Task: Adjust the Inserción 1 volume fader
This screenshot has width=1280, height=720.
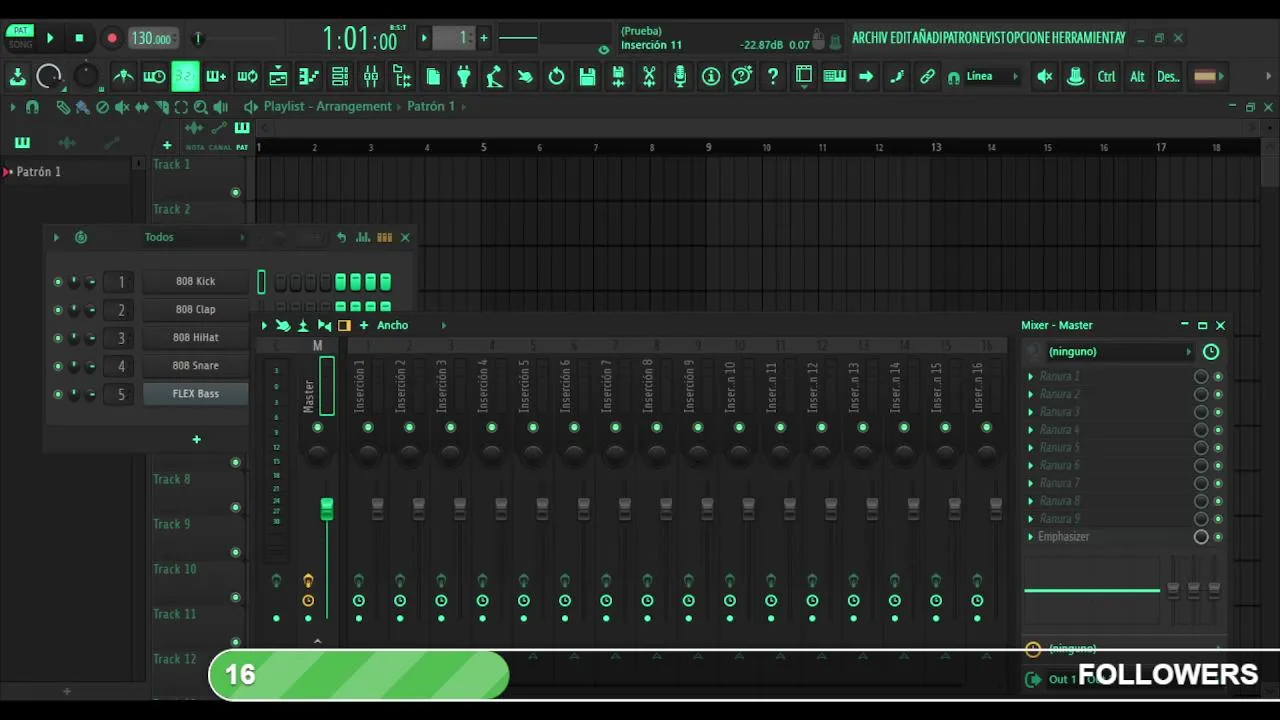Action: (x=377, y=508)
